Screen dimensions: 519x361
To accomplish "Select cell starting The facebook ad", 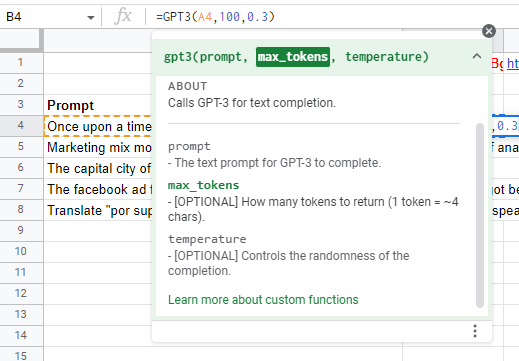I will coord(98,189).
